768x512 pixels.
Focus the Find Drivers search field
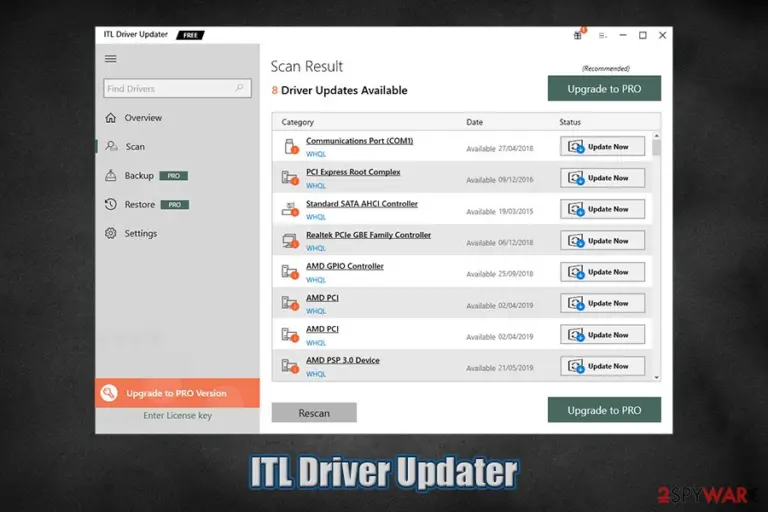pyautogui.click(x=177, y=88)
